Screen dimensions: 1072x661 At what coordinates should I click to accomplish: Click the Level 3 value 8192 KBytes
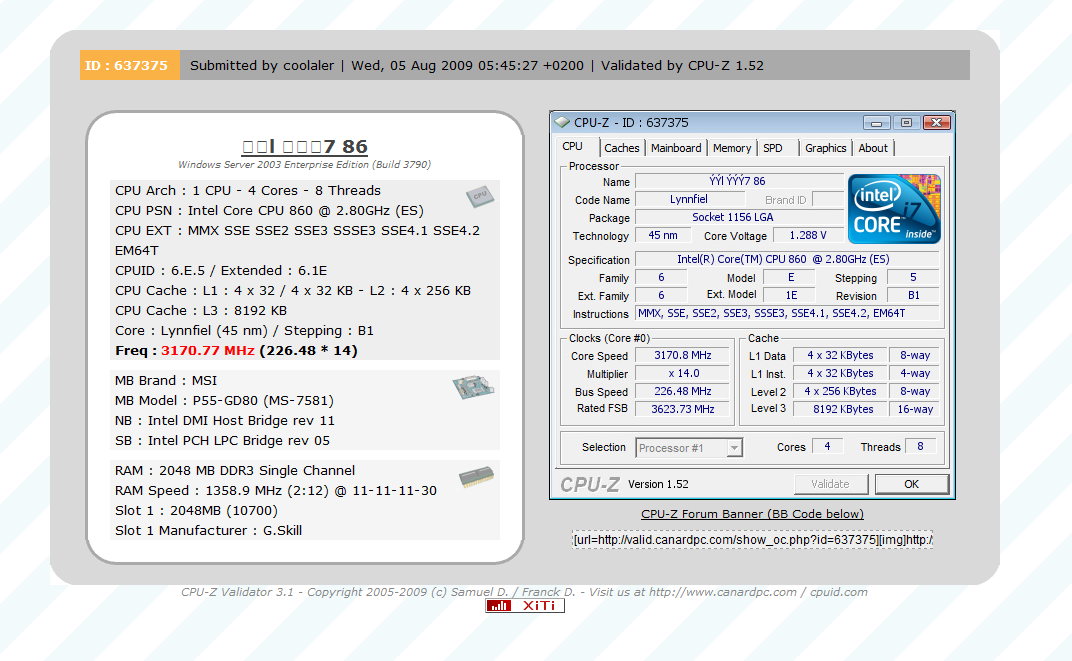coord(840,409)
